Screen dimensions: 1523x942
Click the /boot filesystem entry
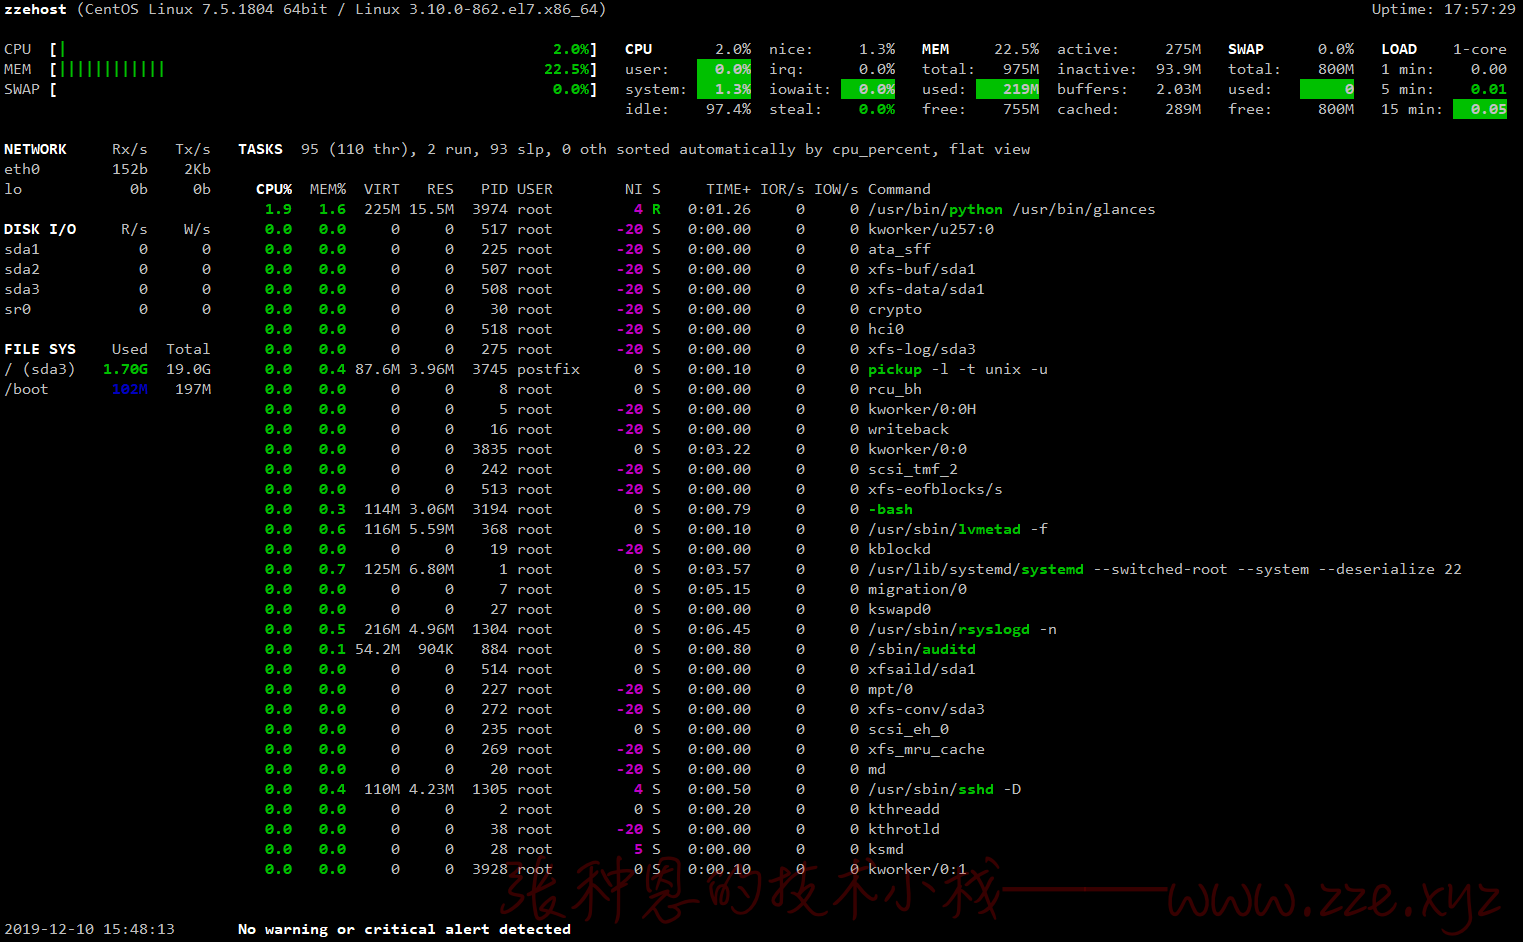point(107,389)
